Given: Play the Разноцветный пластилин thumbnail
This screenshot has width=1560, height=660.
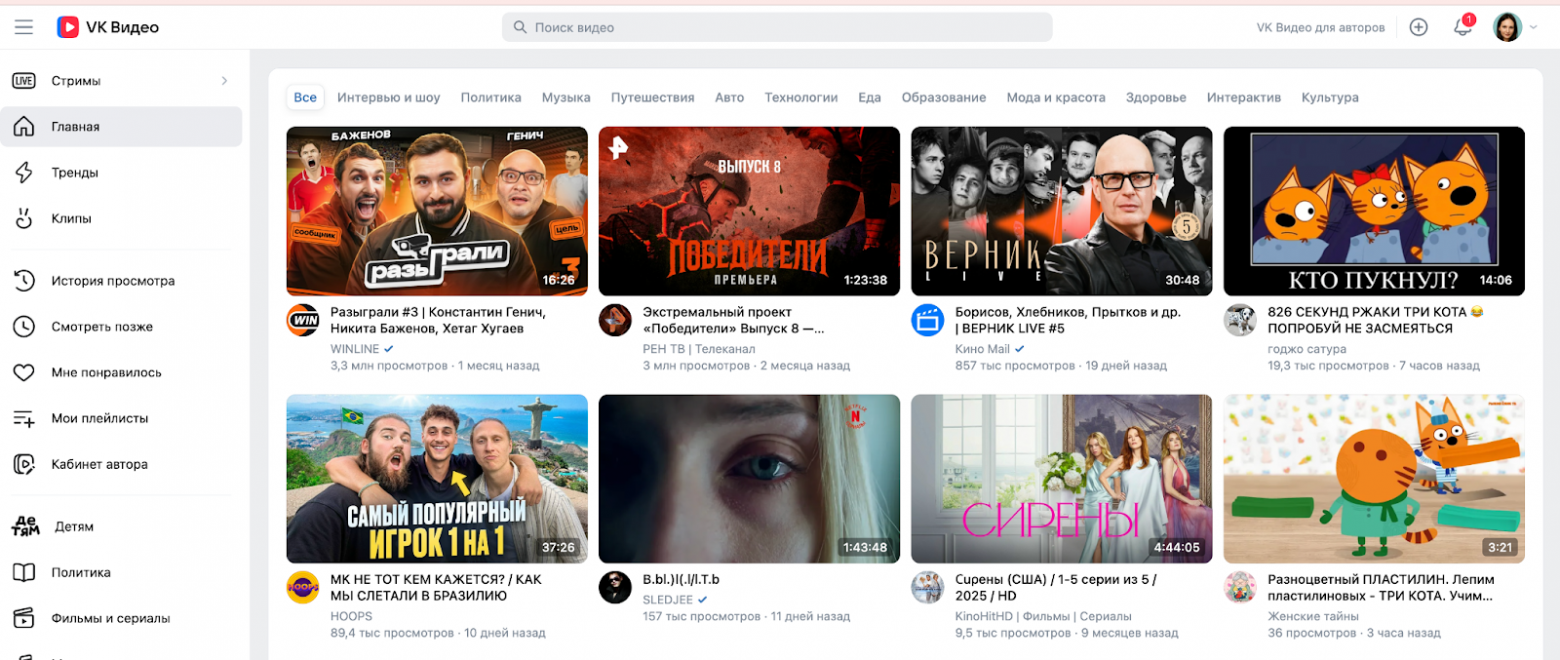Looking at the screenshot, I should (1374, 479).
